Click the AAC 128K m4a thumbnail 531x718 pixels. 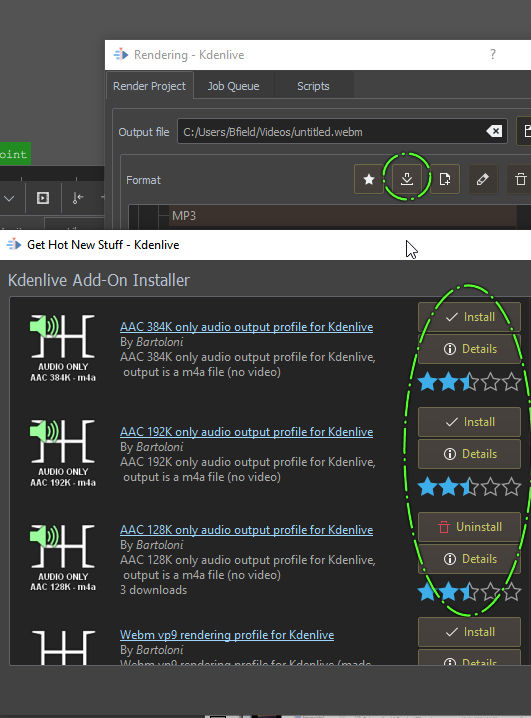63,559
